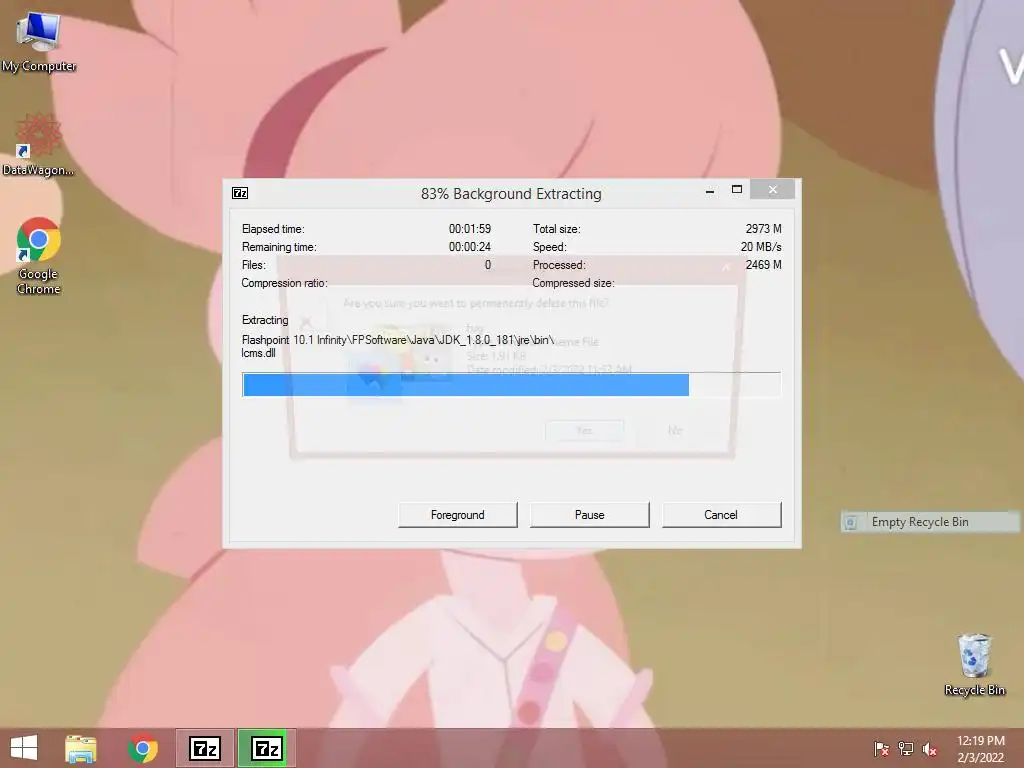This screenshot has width=1024, height=768.
Task: Click the processed value 2469 M
Action: [763, 265]
